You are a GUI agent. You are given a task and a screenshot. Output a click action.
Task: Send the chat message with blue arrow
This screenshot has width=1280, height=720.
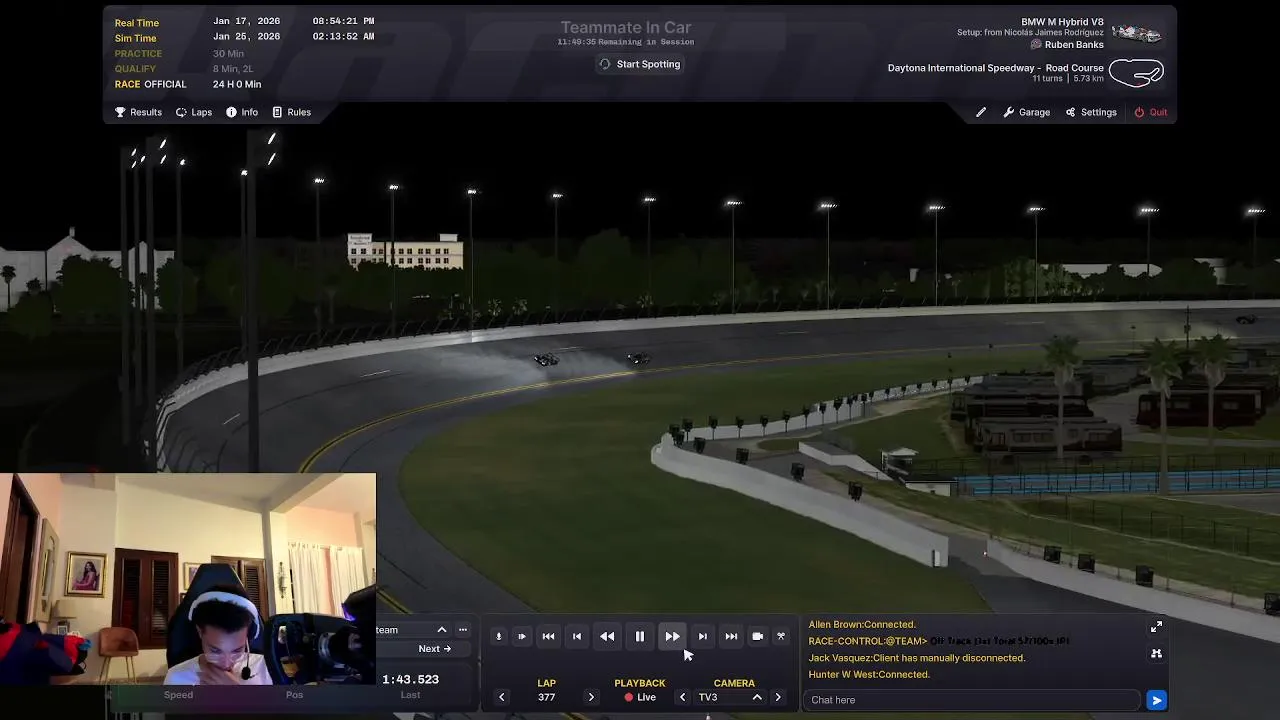tap(1156, 700)
